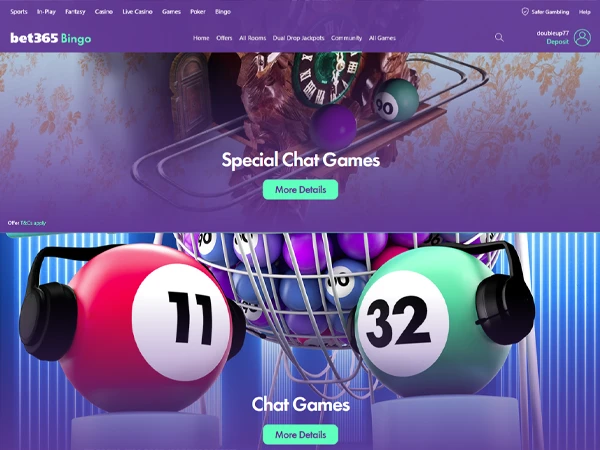Image resolution: width=600 pixels, height=450 pixels.
Task: Open the user account avatar icon
Action: (582, 38)
